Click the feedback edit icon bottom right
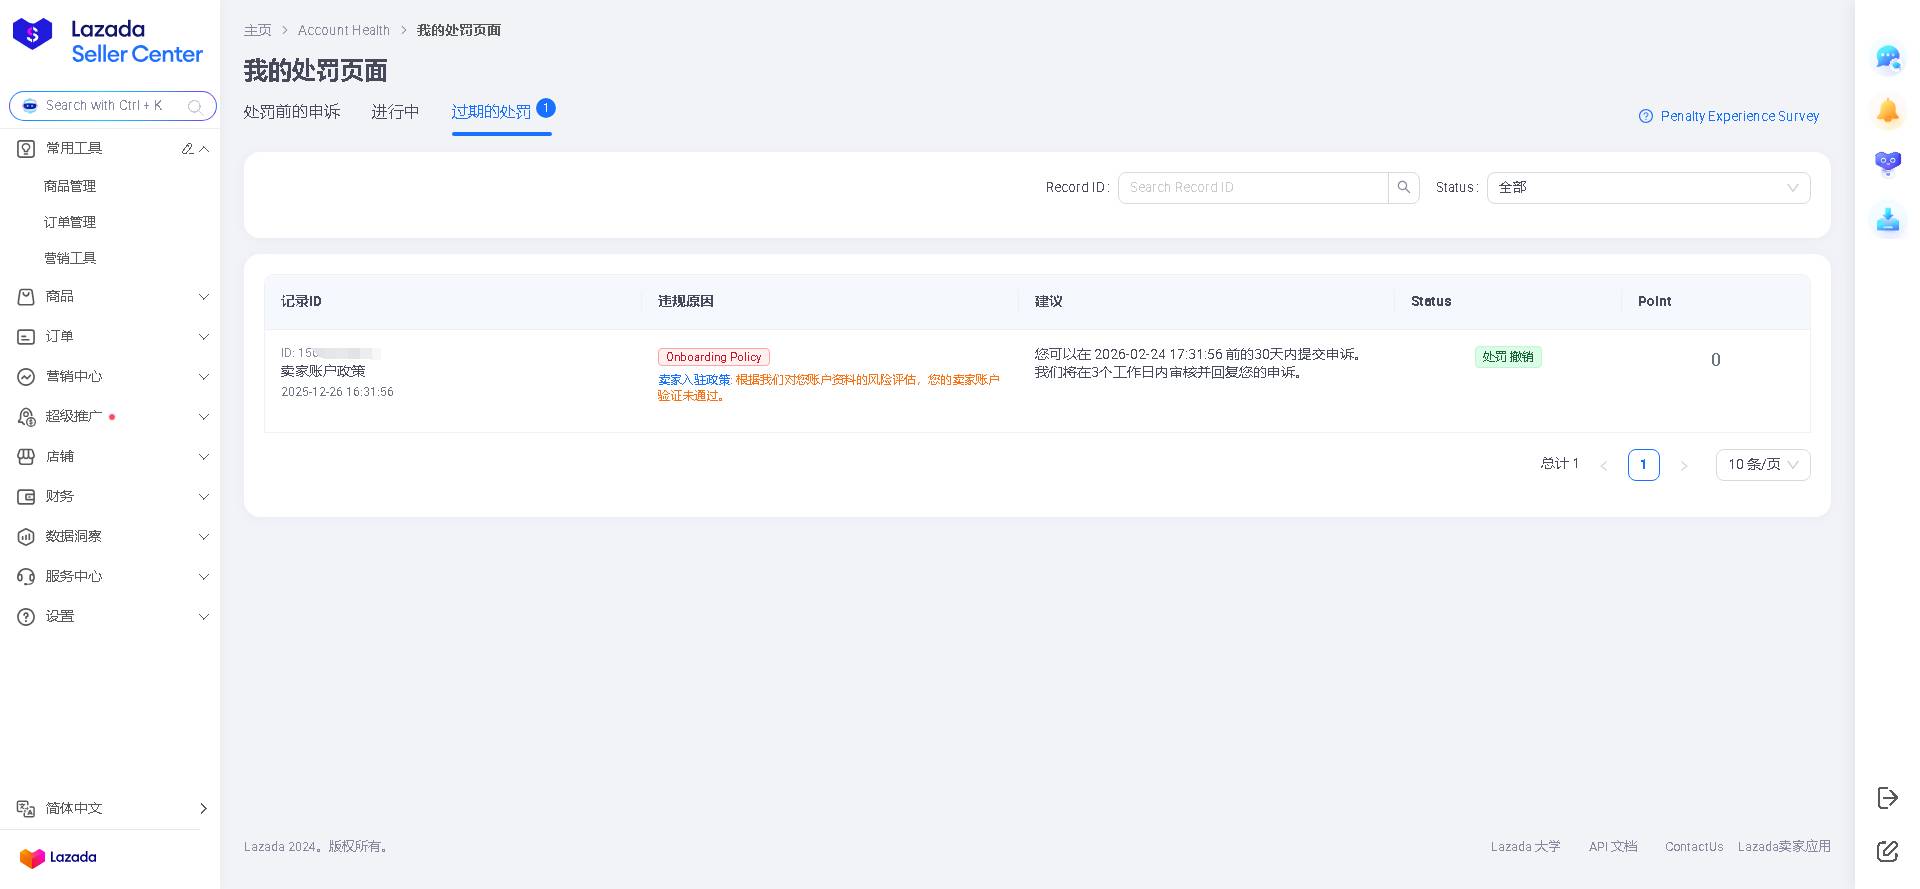This screenshot has width=1920, height=889. coord(1887,851)
